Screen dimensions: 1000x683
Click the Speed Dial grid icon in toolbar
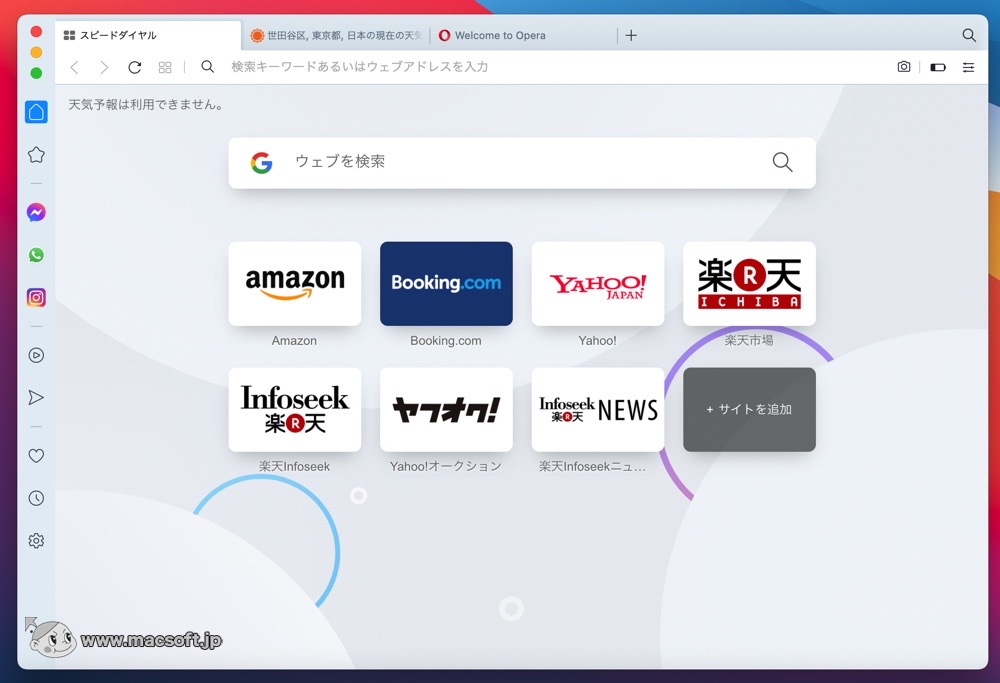(165, 67)
